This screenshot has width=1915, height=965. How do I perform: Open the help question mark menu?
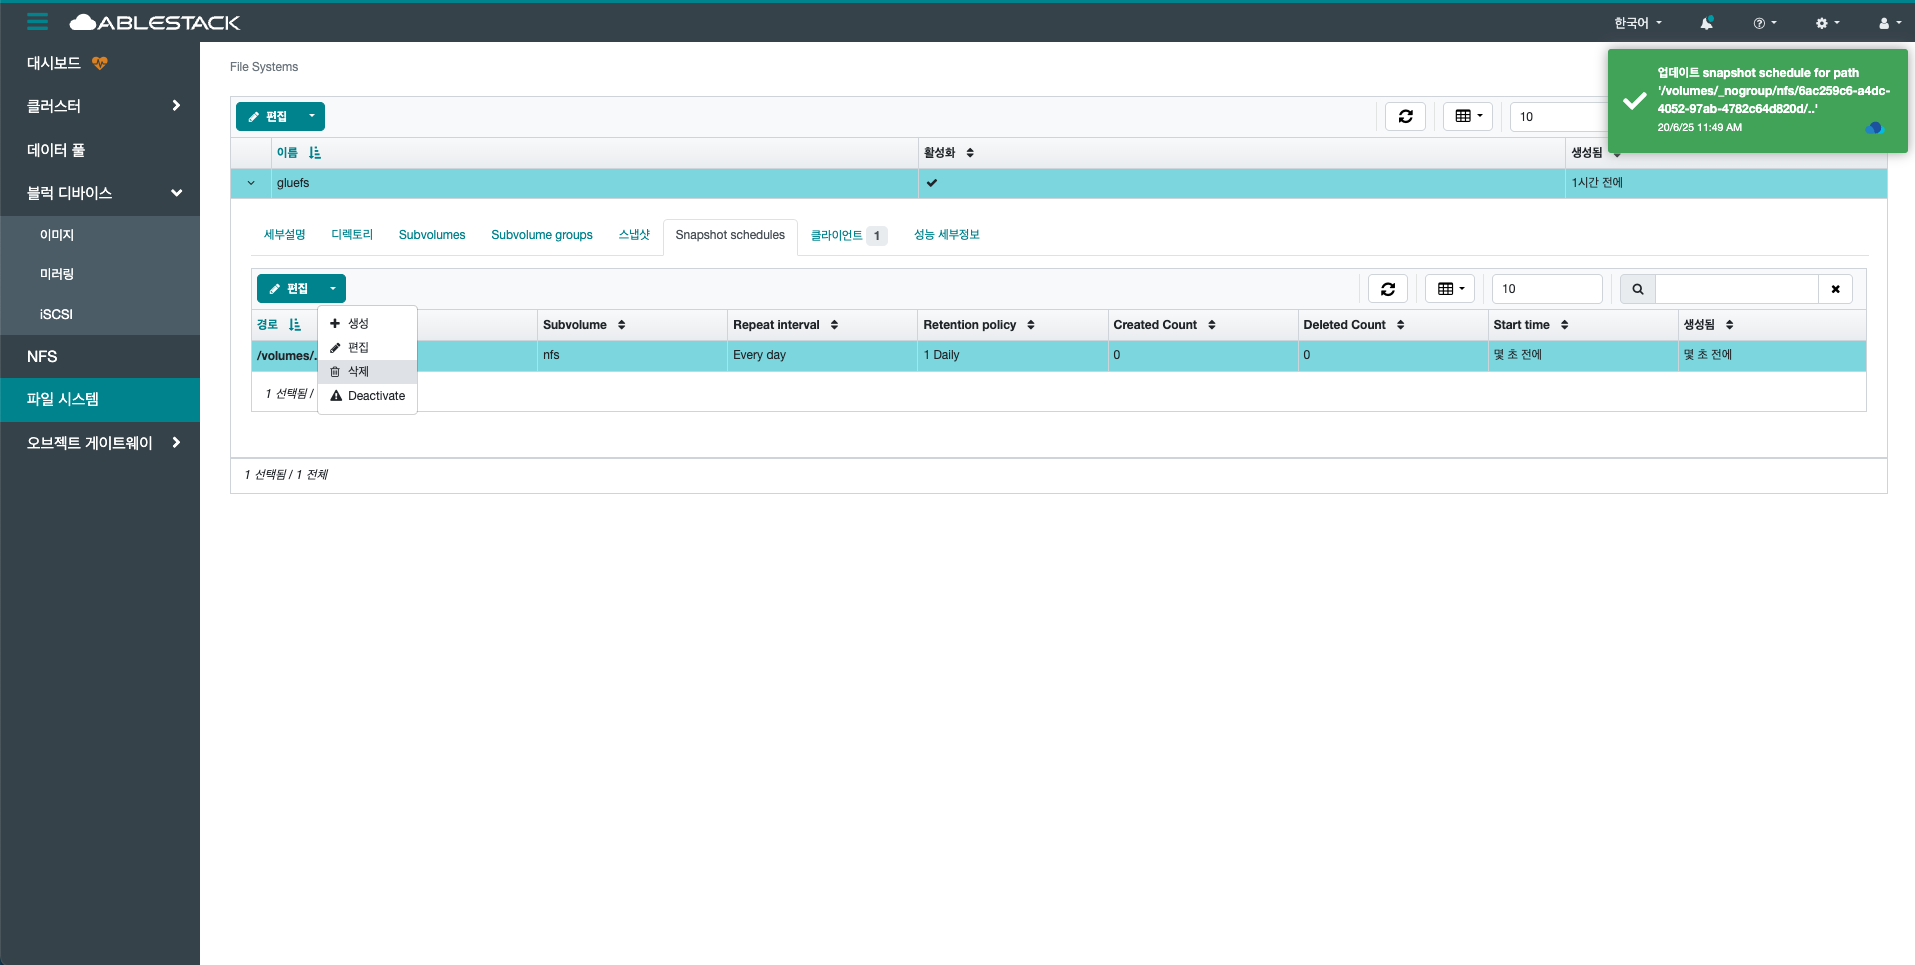coord(1764,23)
